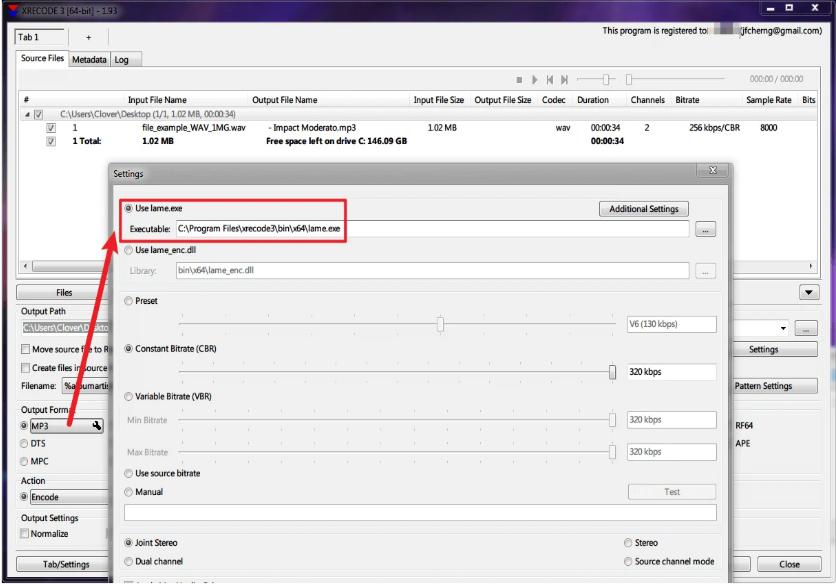Screen dimensions: 836x584
Task: Sort by Input File Name column header
Action: (157, 100)
